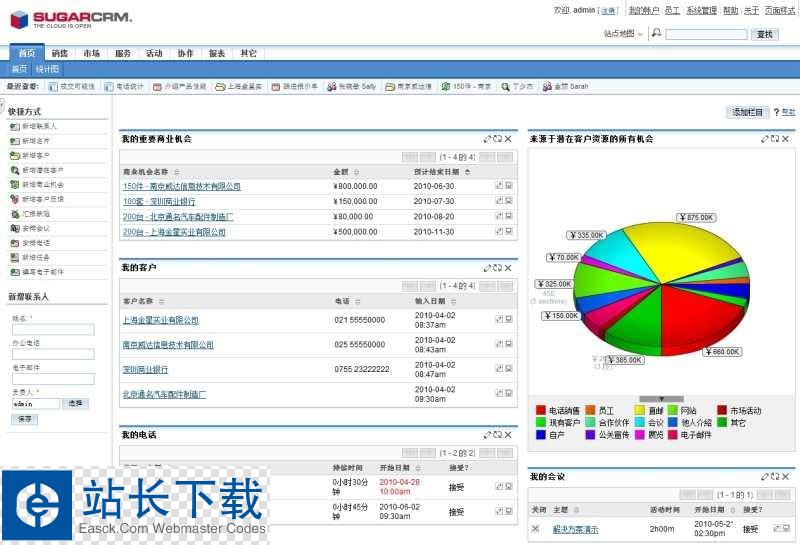Click edit icon on the 025 55550000 customer row
Screen dimensions: 800x545
[499, 344]
